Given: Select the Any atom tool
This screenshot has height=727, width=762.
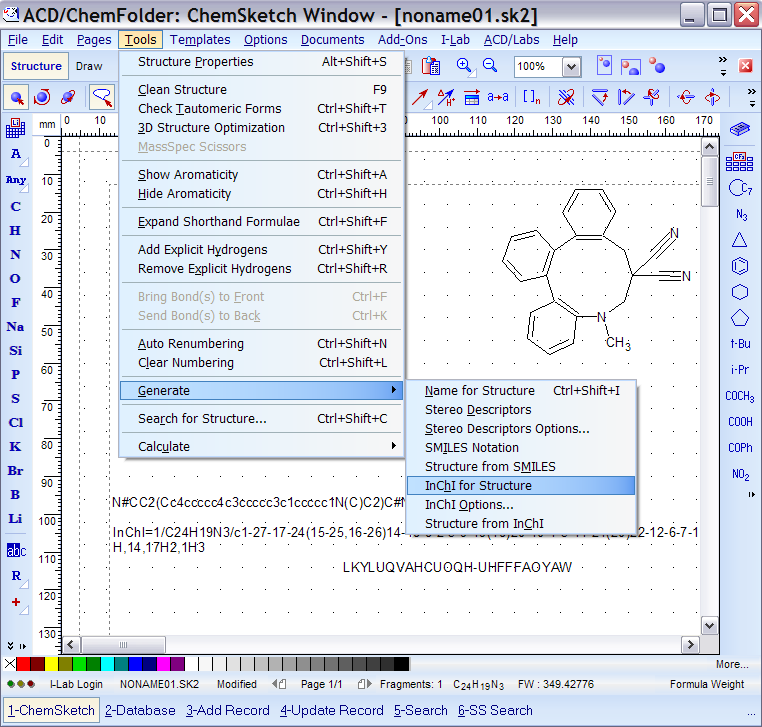Looking at the screenshot, I should click(x=16, y=180).
